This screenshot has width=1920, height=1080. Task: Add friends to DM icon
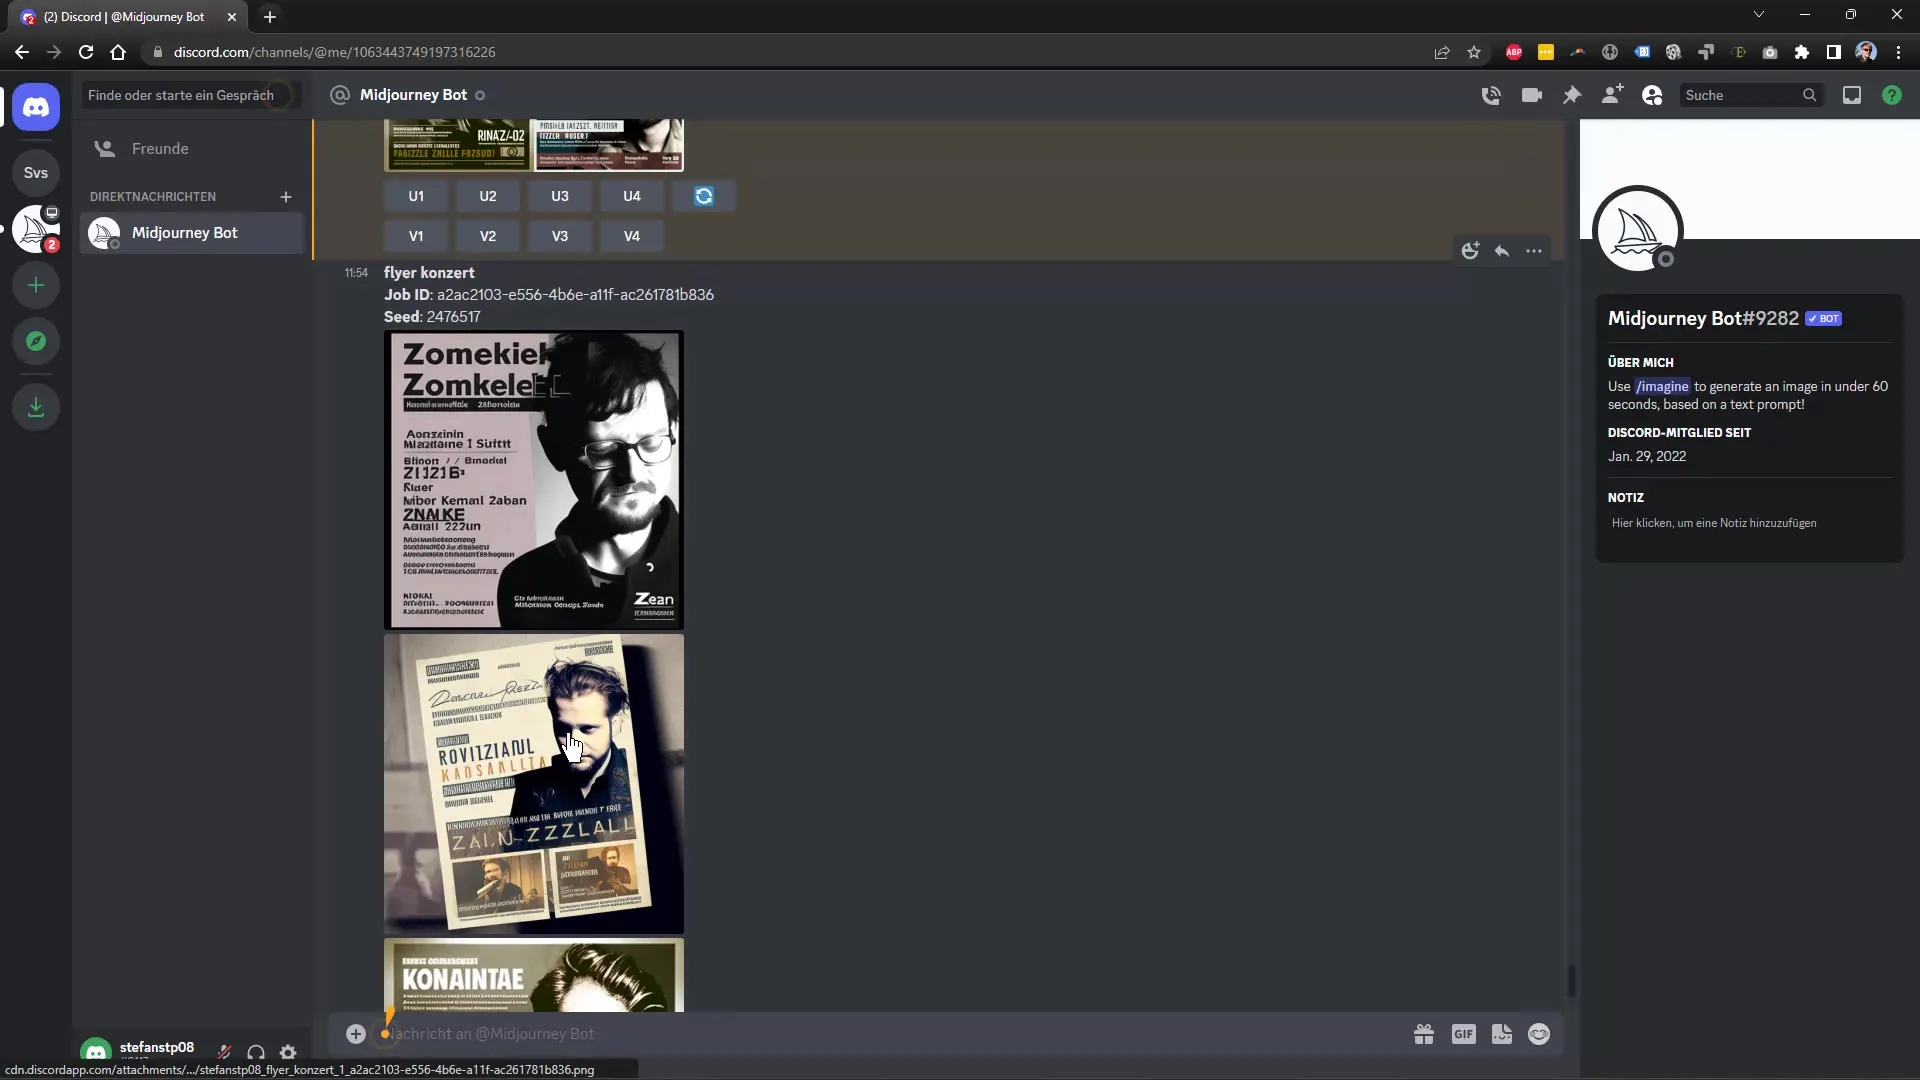click(x=1612, y=95)
